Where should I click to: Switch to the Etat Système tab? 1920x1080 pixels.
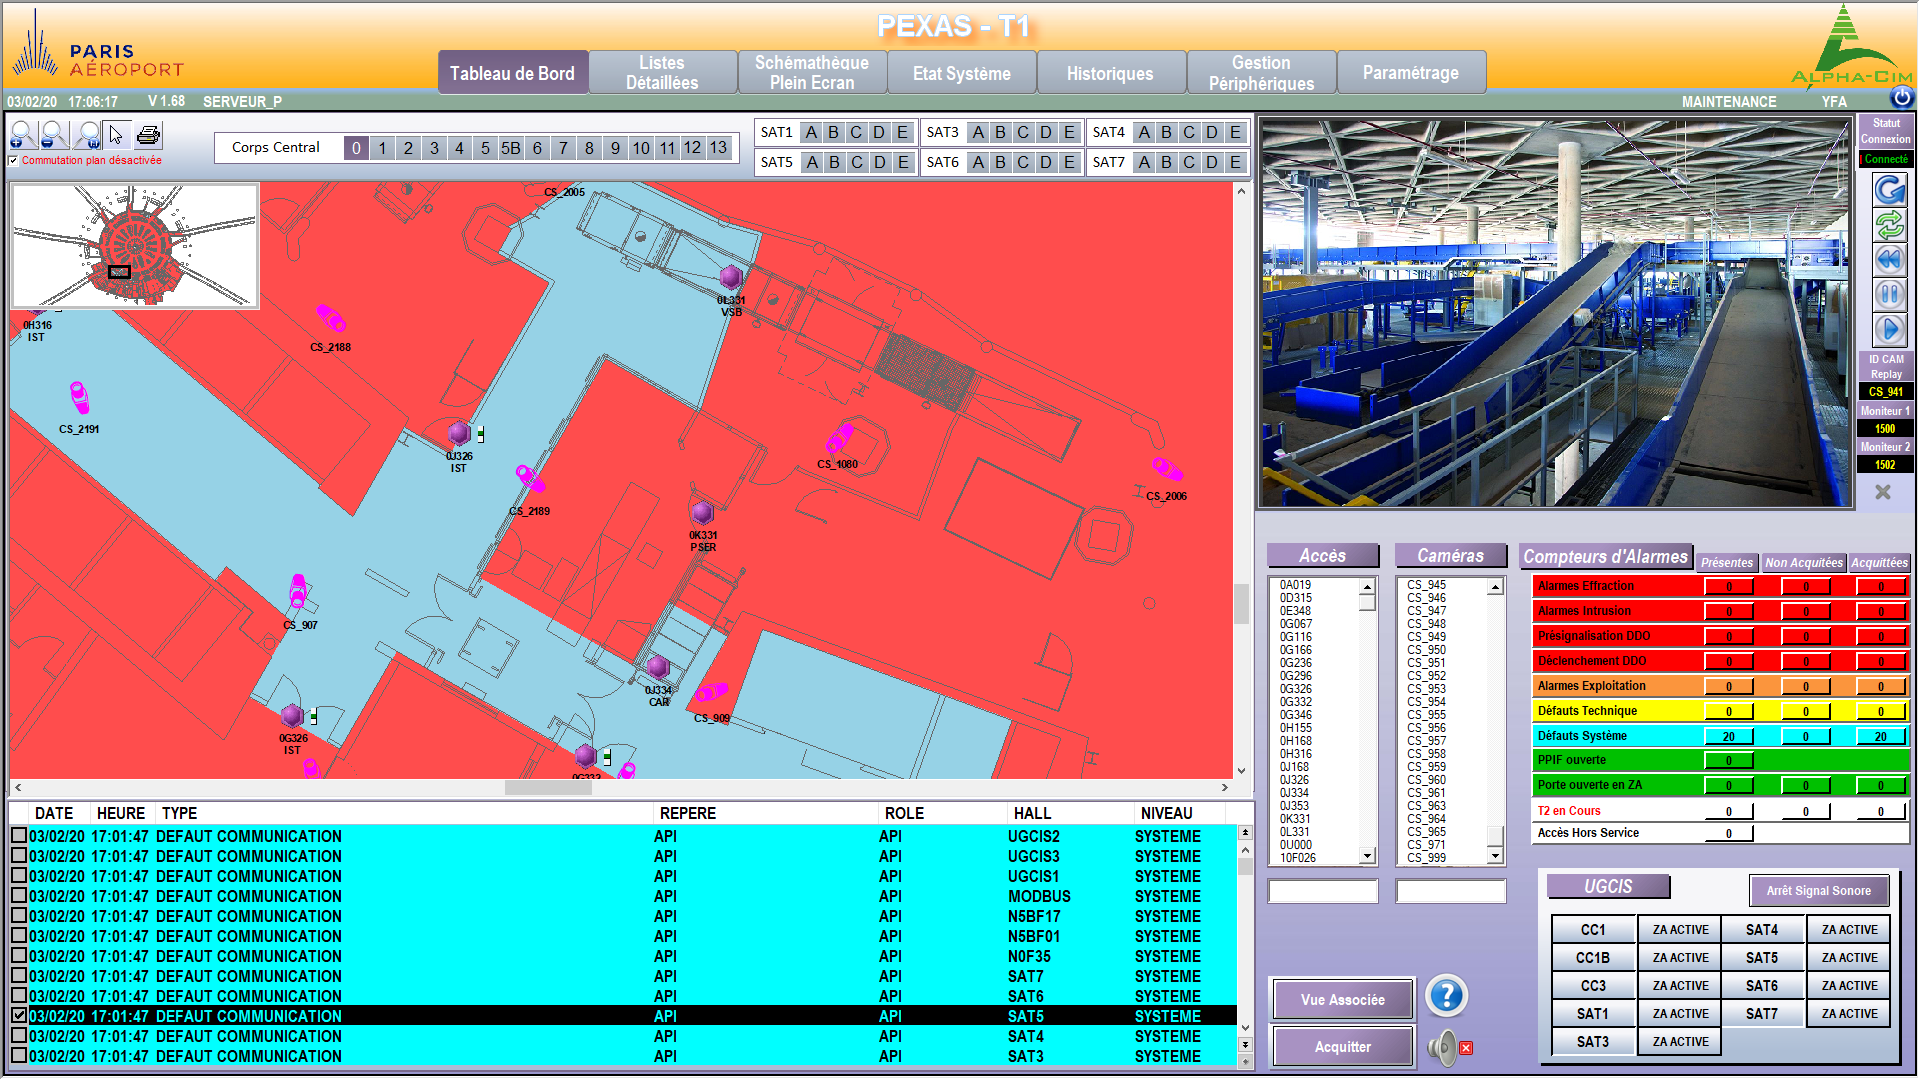pos(961,73)
